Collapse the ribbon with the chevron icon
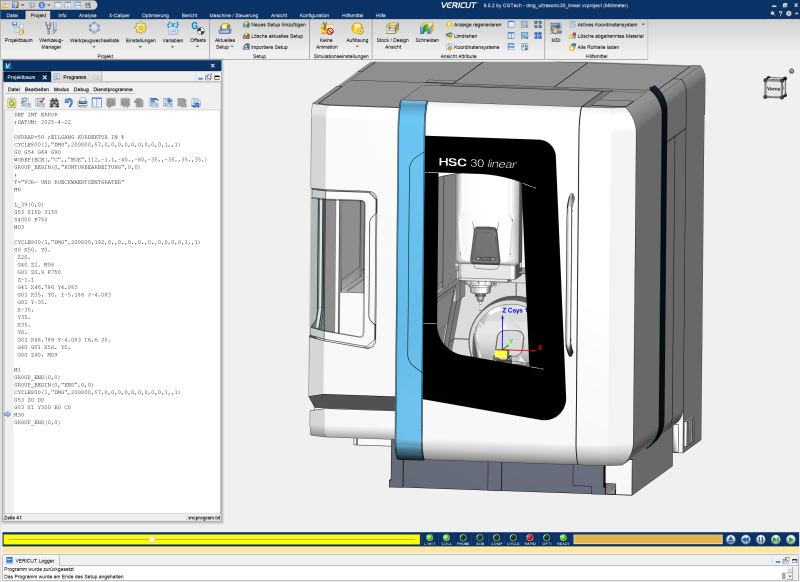 point(796,14)
